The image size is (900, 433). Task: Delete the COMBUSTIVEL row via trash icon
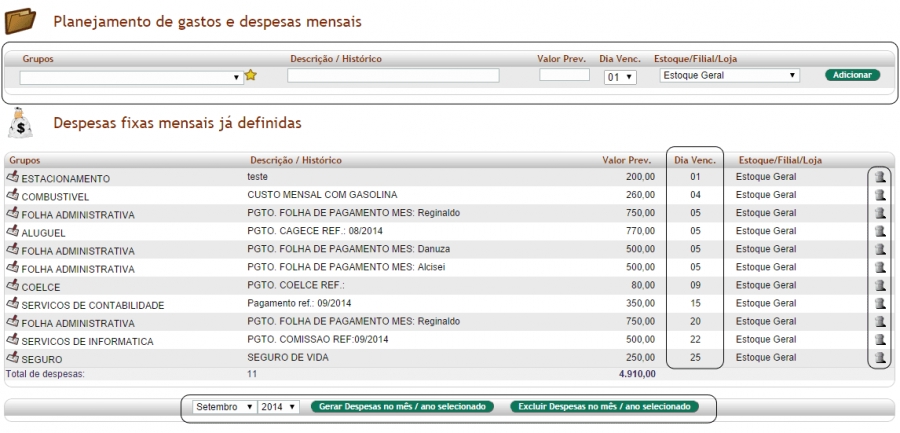pos(880,195)
